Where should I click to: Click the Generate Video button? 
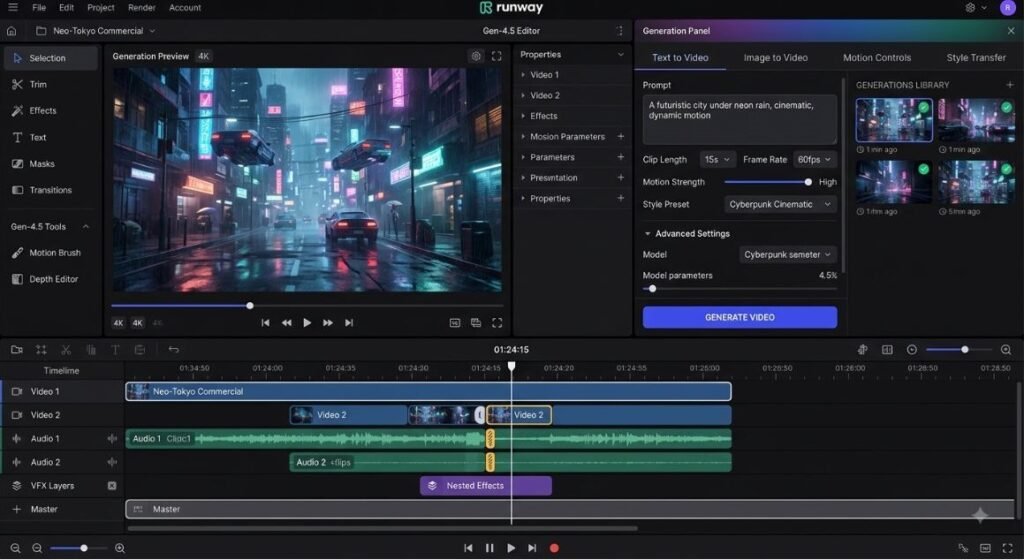pyautogui.click(x=740, y=317)
